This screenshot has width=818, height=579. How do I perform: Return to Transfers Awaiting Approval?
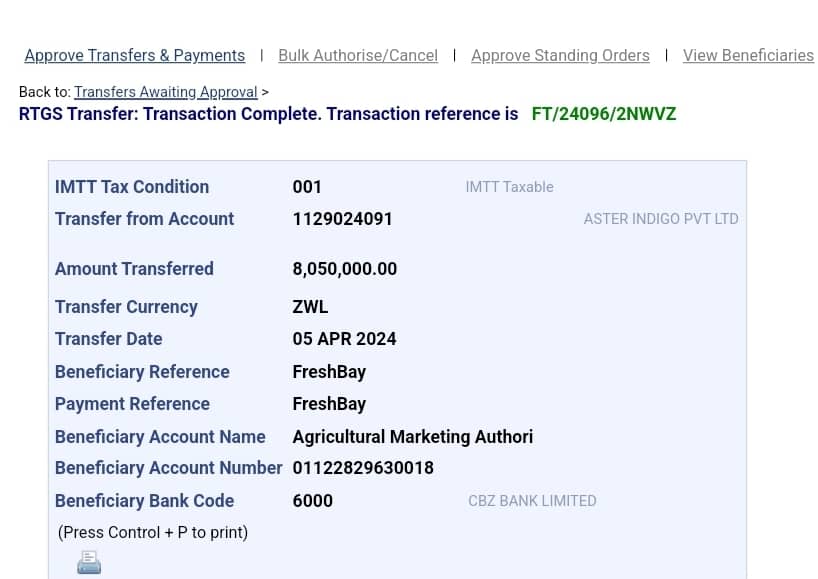pyautogui.click(x=165, y=92)
